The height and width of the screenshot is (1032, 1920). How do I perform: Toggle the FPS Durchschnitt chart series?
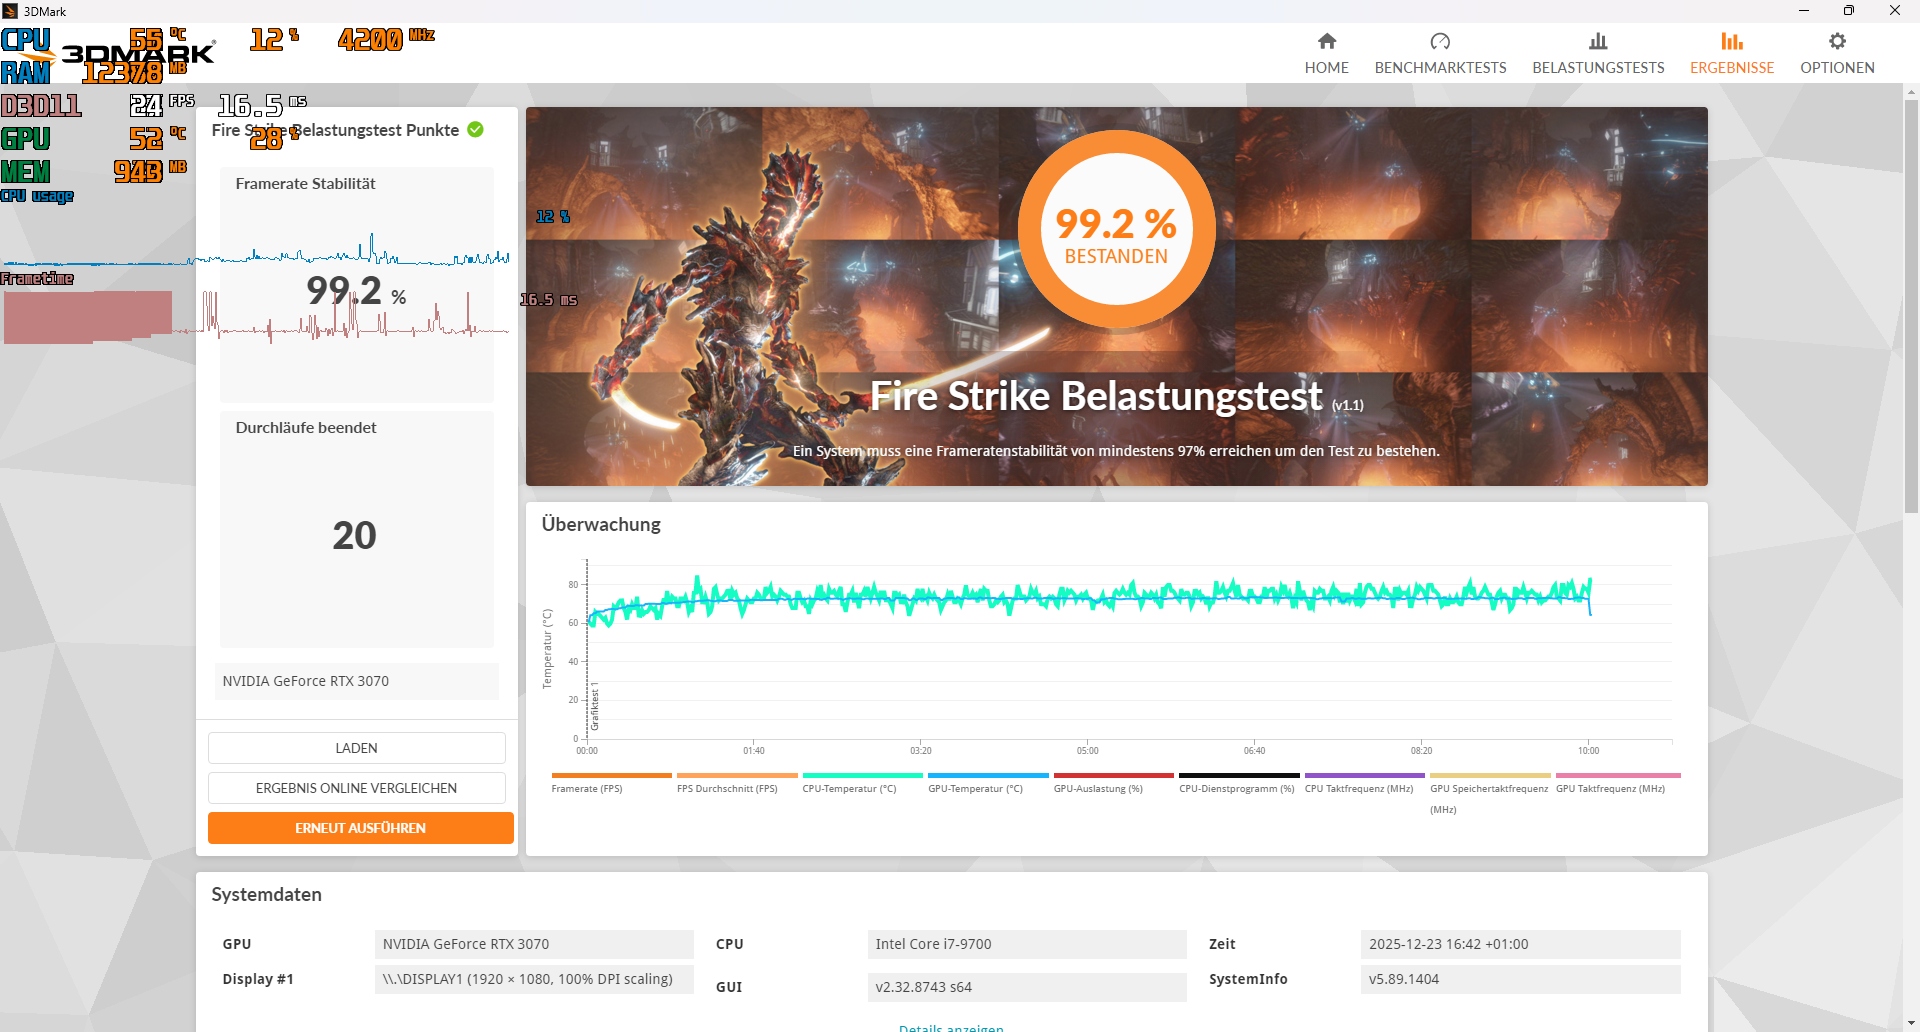[737, 783]
